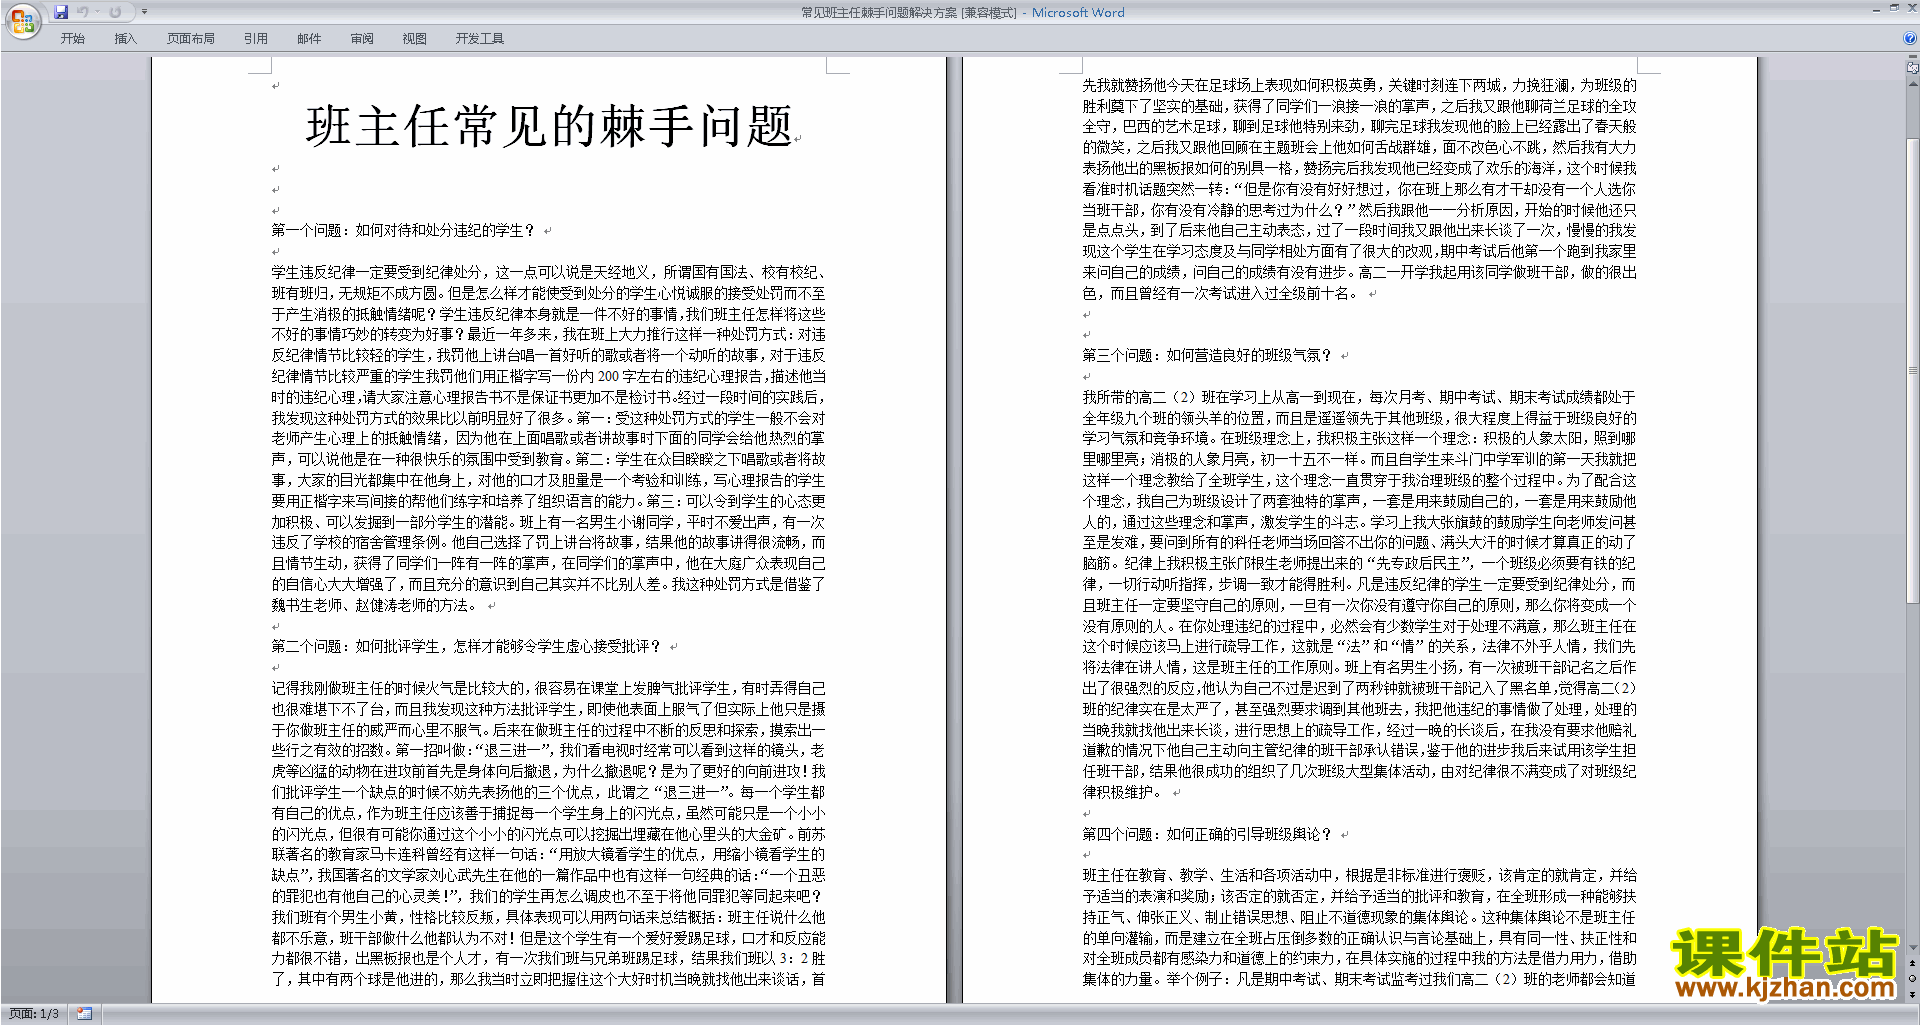Click heading 第三个问题：如何营造良好的班级气氛？
This screenshot has height=1025, width=1920.
coord(1208,355)
